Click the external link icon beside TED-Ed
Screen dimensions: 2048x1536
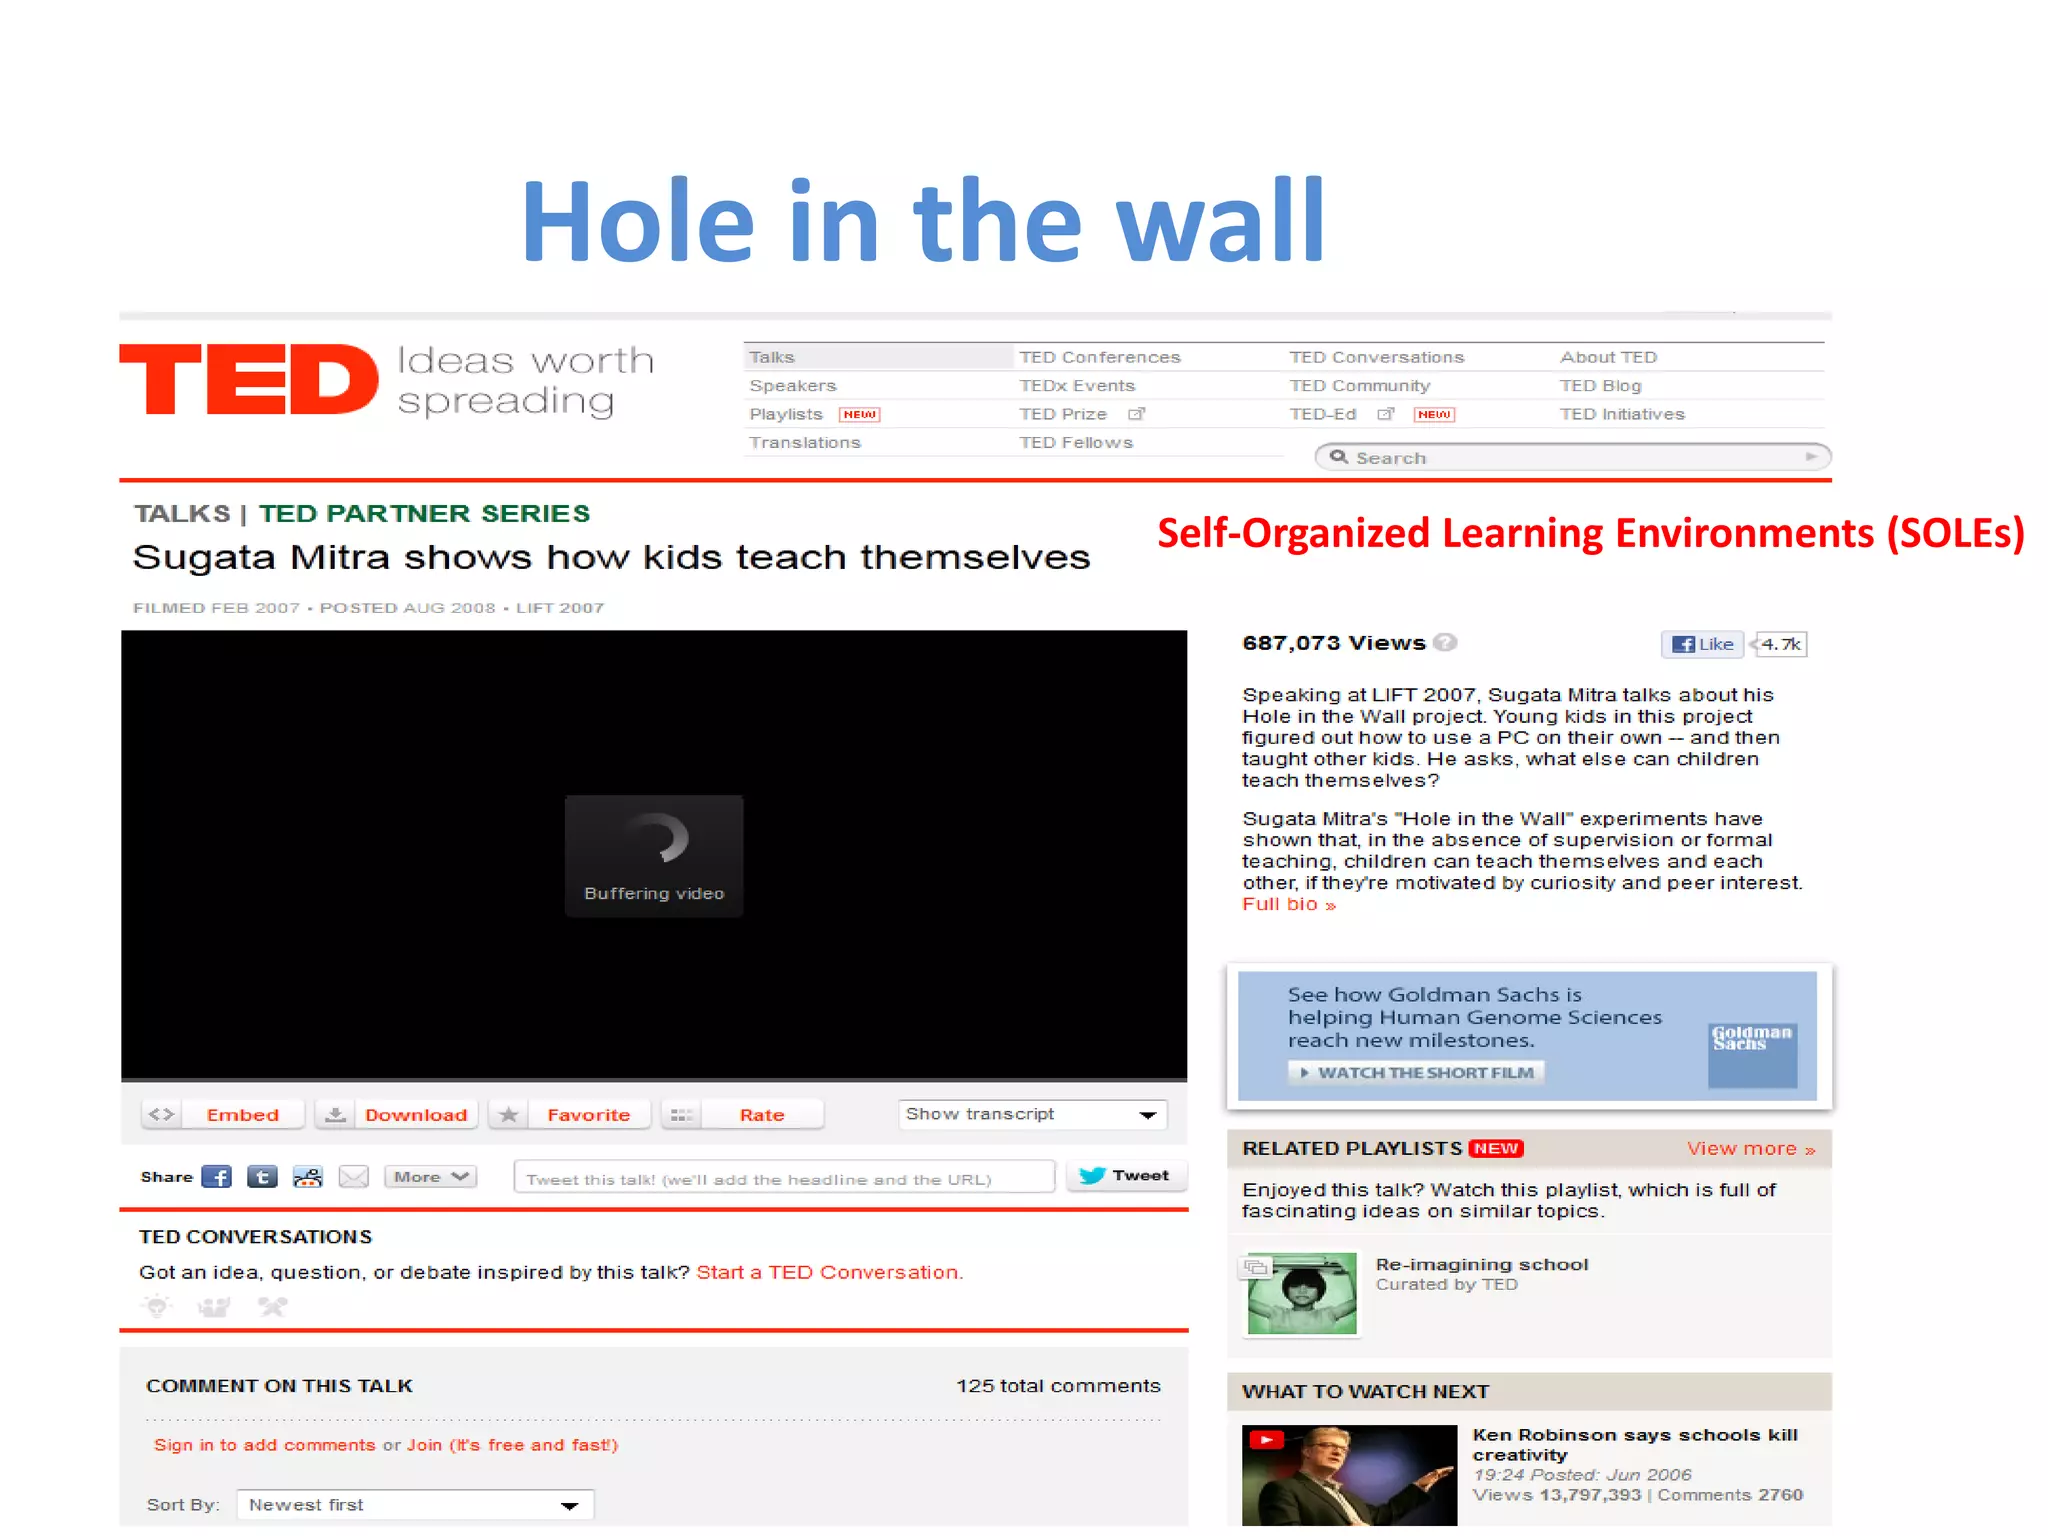click(x=1385, y=414)
